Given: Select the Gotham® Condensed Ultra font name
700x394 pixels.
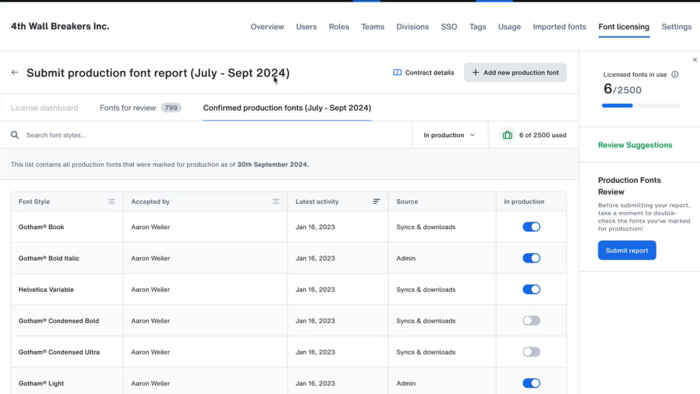Looking at the screenshot, I should coord(59,352).
